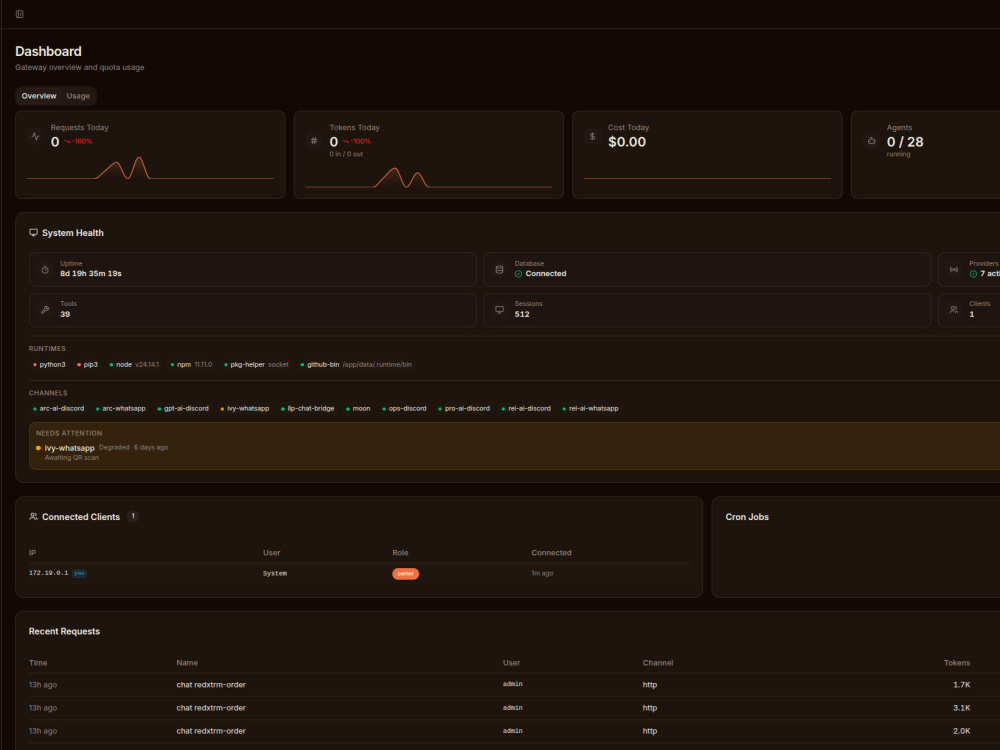Screen dimensions: 1000x750
Task: Select the node runtime entry
Action: pyautogui.click(x=134, y=365)
